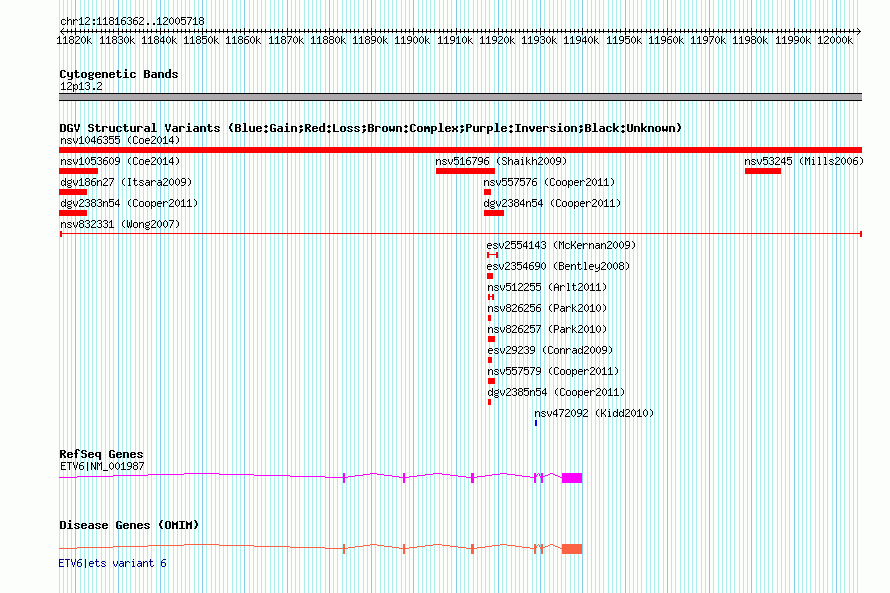This screenshot has height=593, width=890.
Task: Click the red bar under nsv53245
Action: pos(763,171)
